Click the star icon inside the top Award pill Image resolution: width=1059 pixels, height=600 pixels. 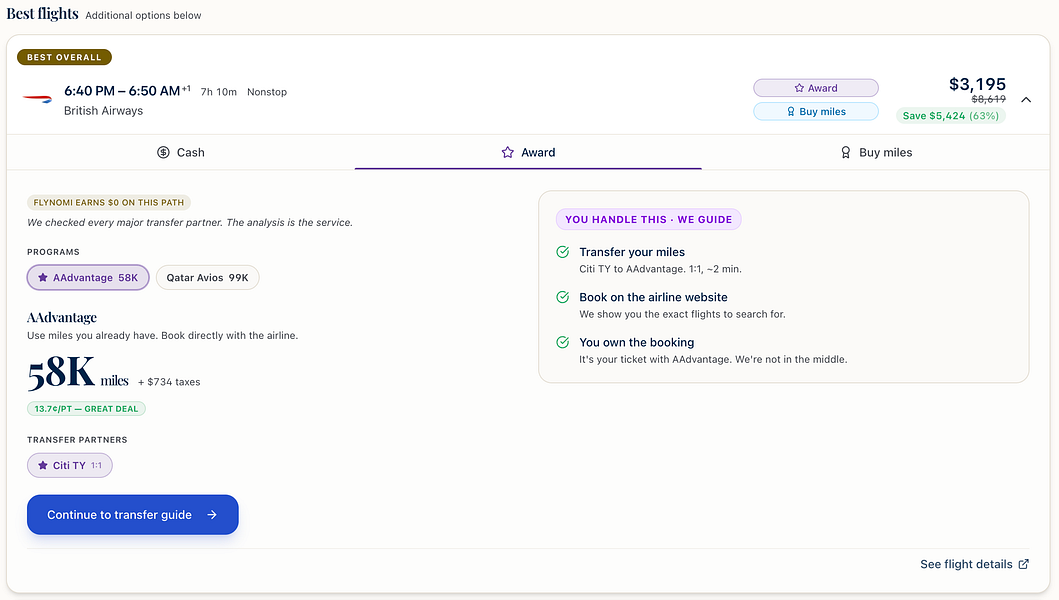[799, 88]
